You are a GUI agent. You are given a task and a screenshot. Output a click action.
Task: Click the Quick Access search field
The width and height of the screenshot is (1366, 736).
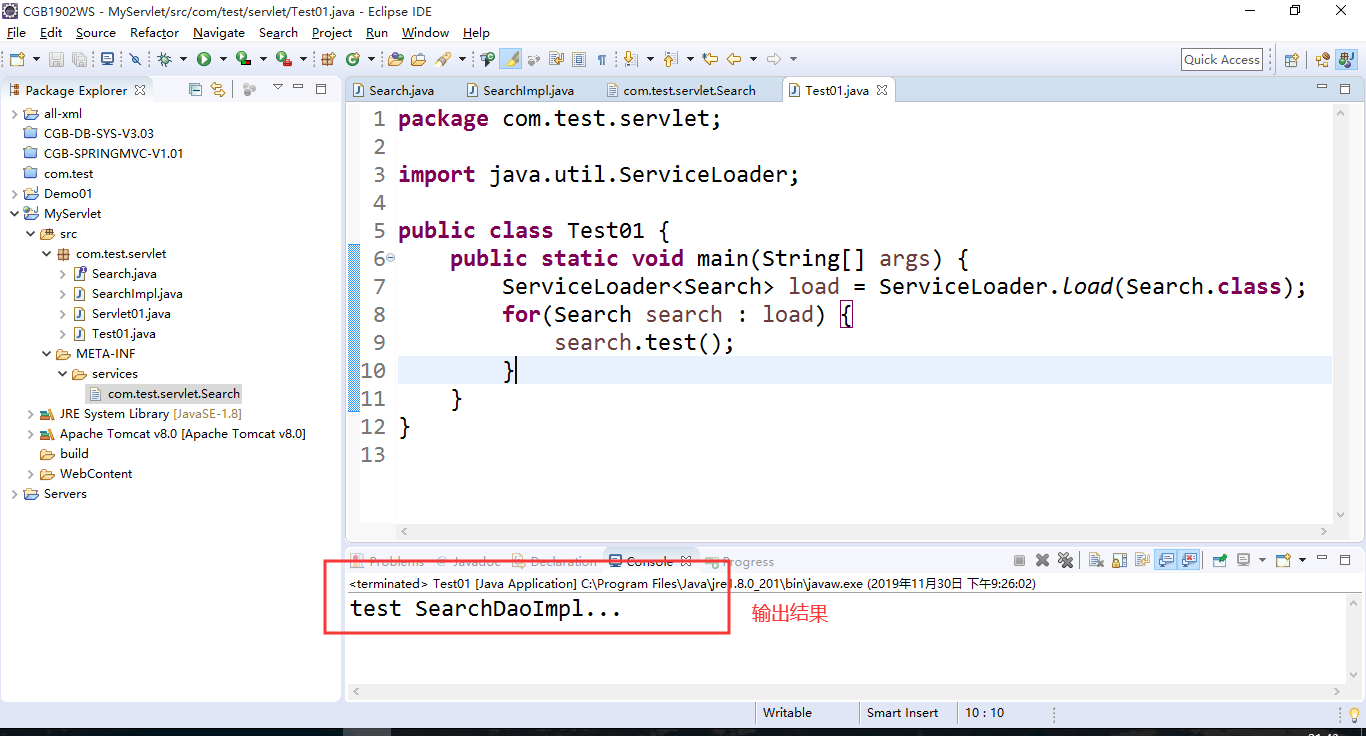(x=1222, y=59)
